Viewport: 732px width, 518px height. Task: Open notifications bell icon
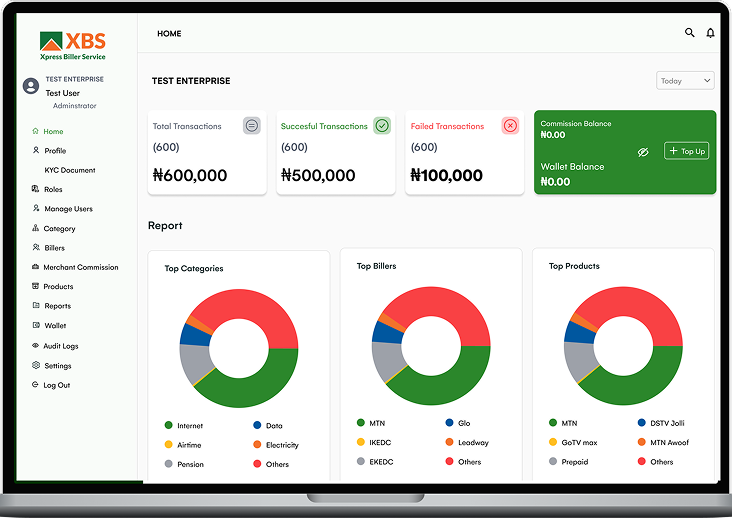pyautogui.click(x=710, y=33)
